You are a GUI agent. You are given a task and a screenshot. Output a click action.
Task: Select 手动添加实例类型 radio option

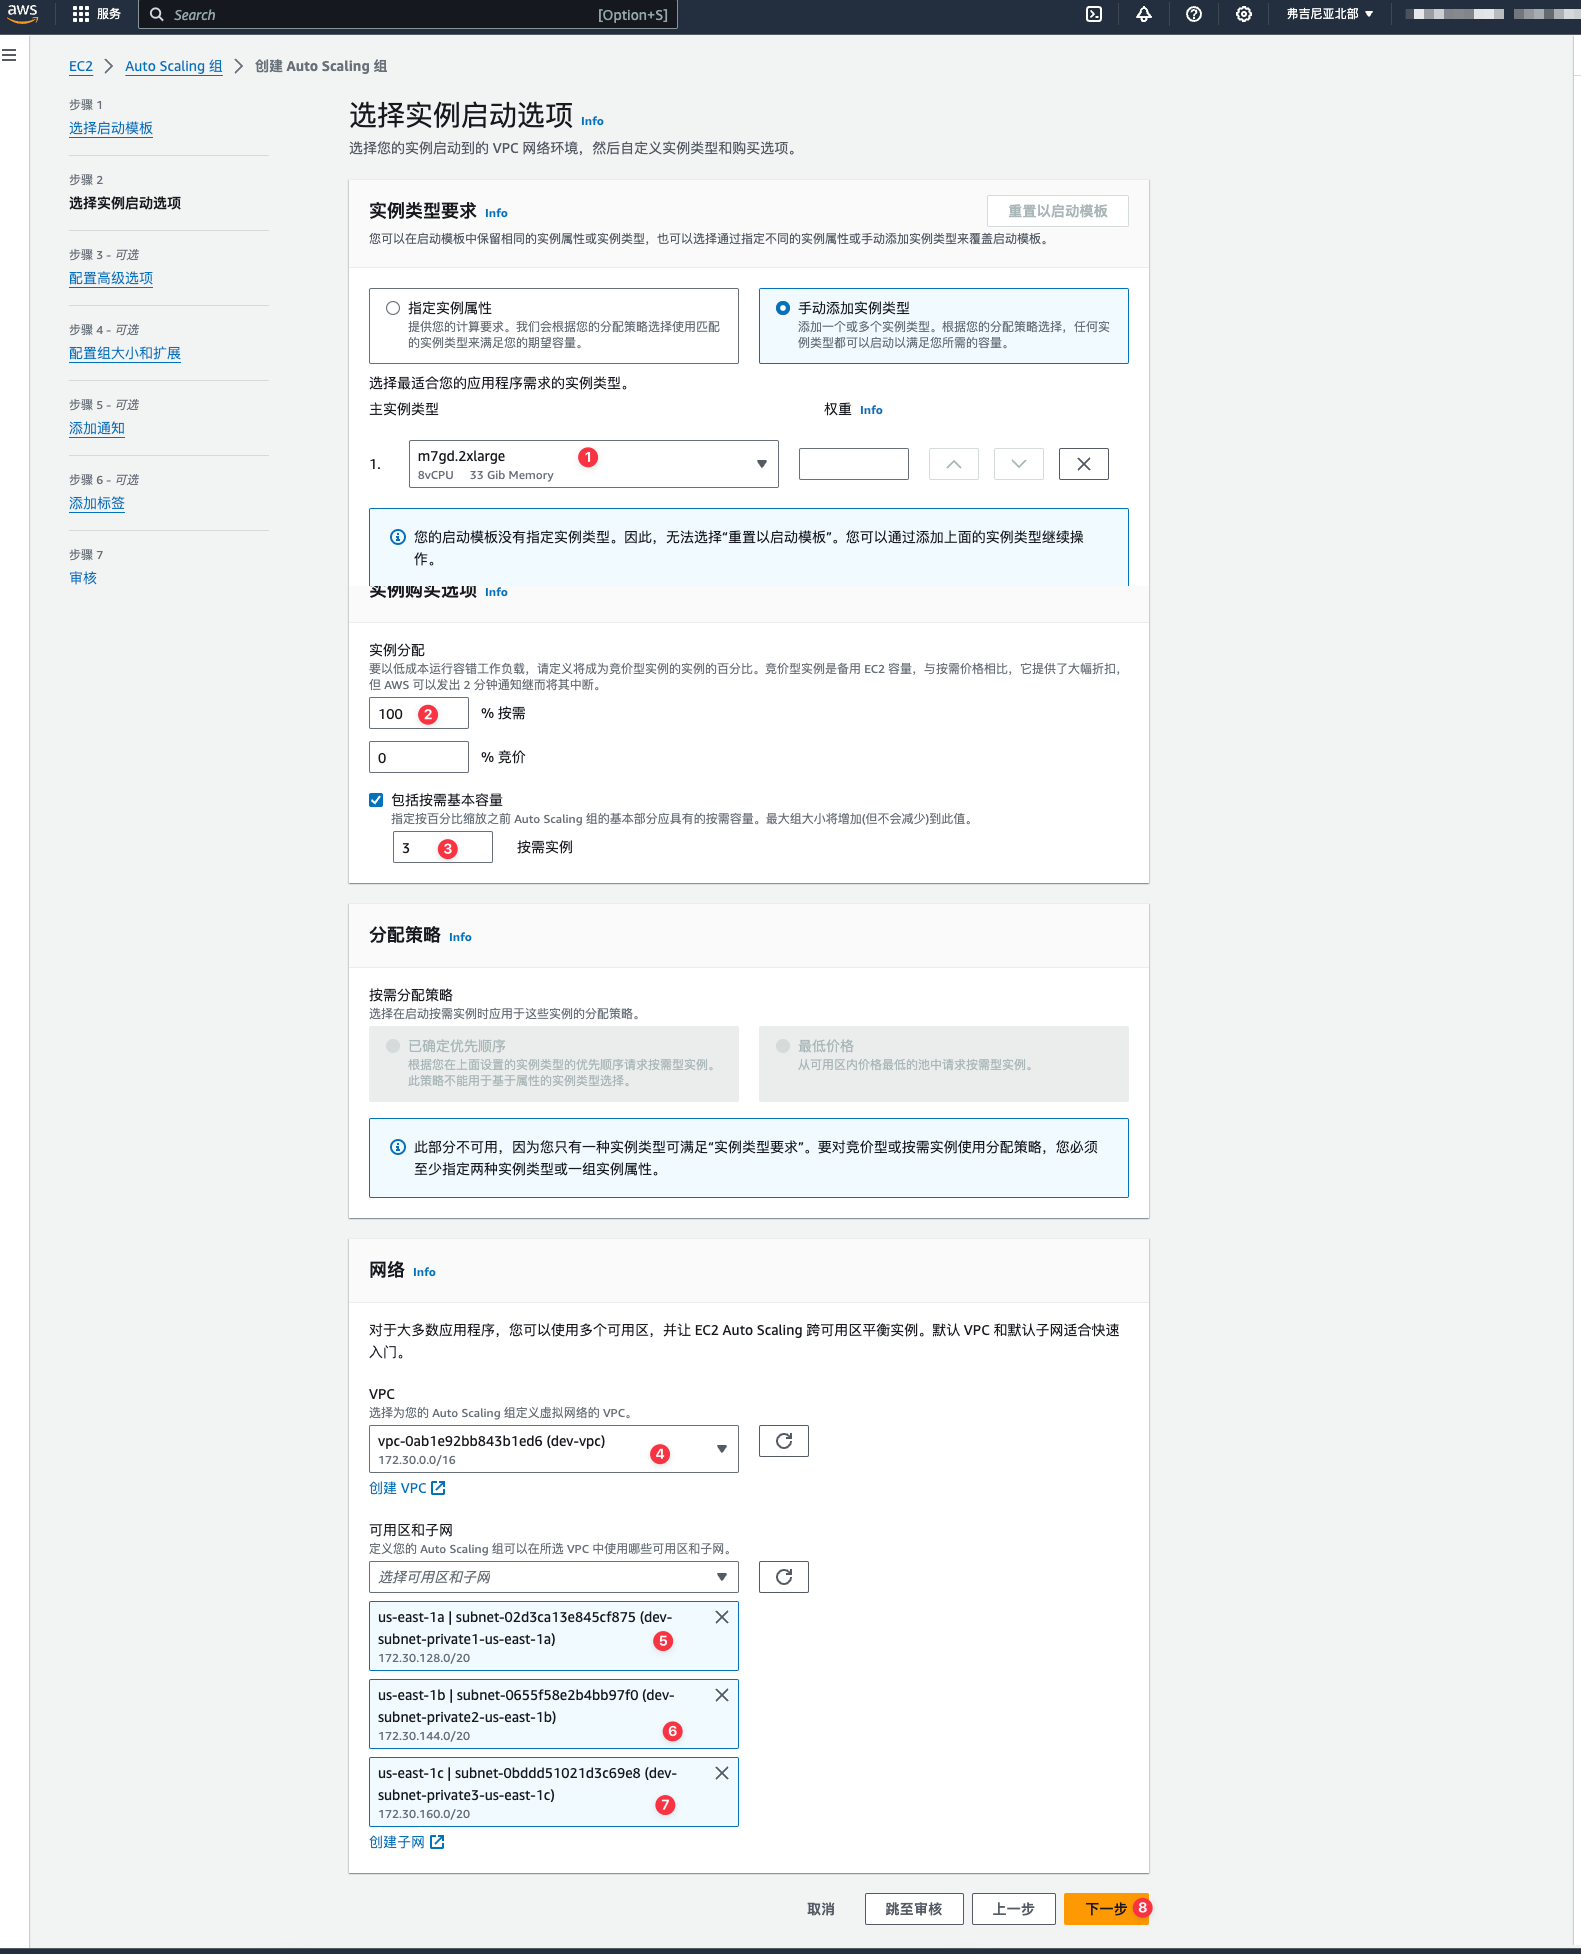point(783,308)
